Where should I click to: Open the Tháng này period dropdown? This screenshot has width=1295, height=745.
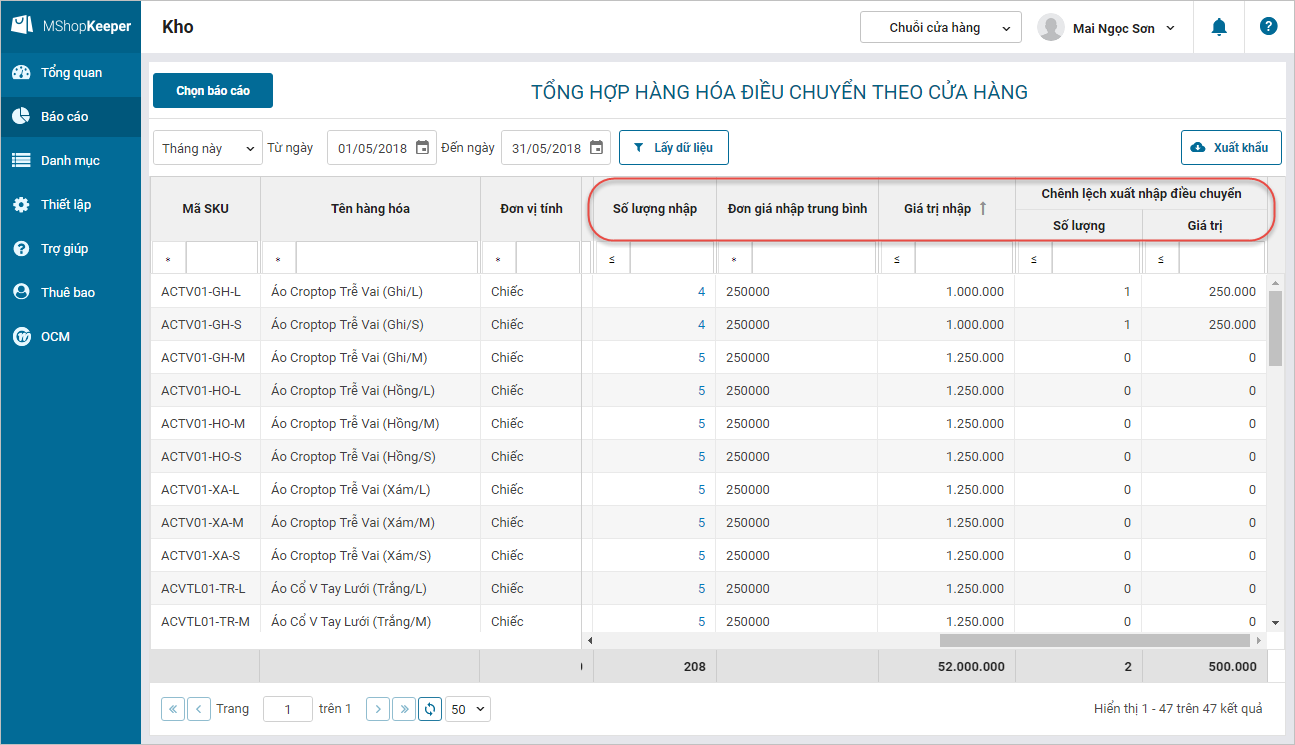(208, 148)
